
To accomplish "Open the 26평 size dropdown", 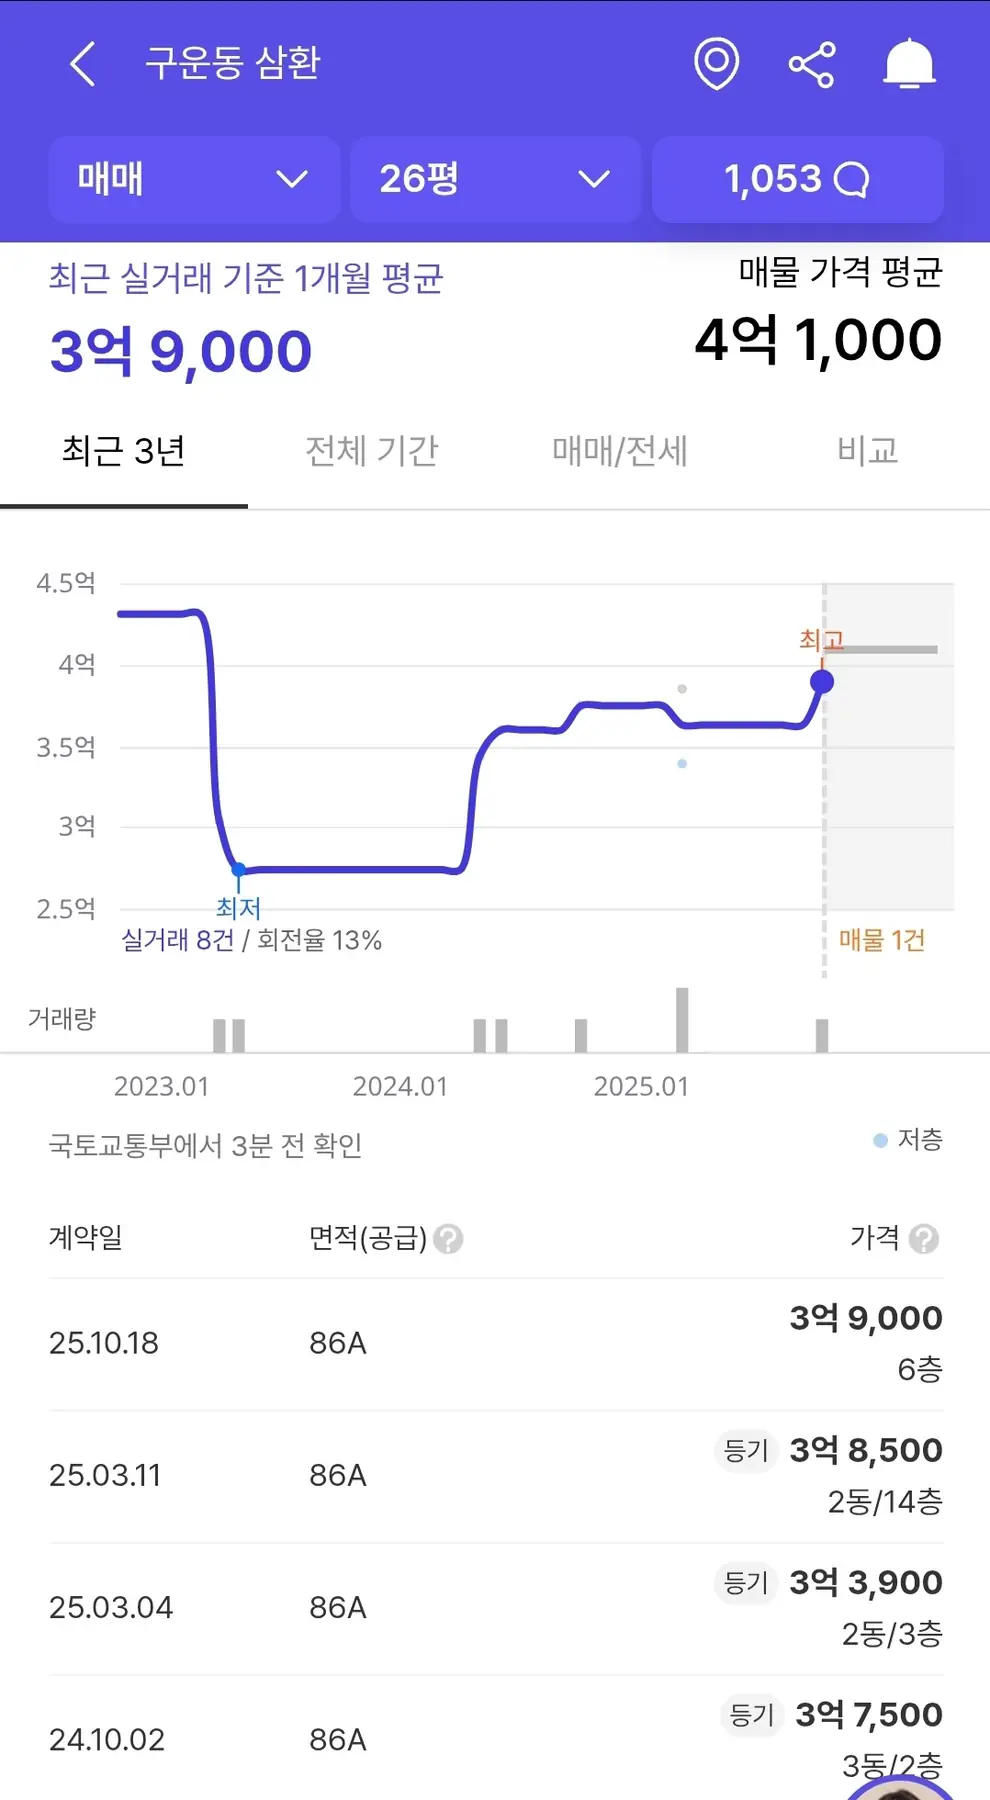I will pyautogui.click(x=495, y=180).
